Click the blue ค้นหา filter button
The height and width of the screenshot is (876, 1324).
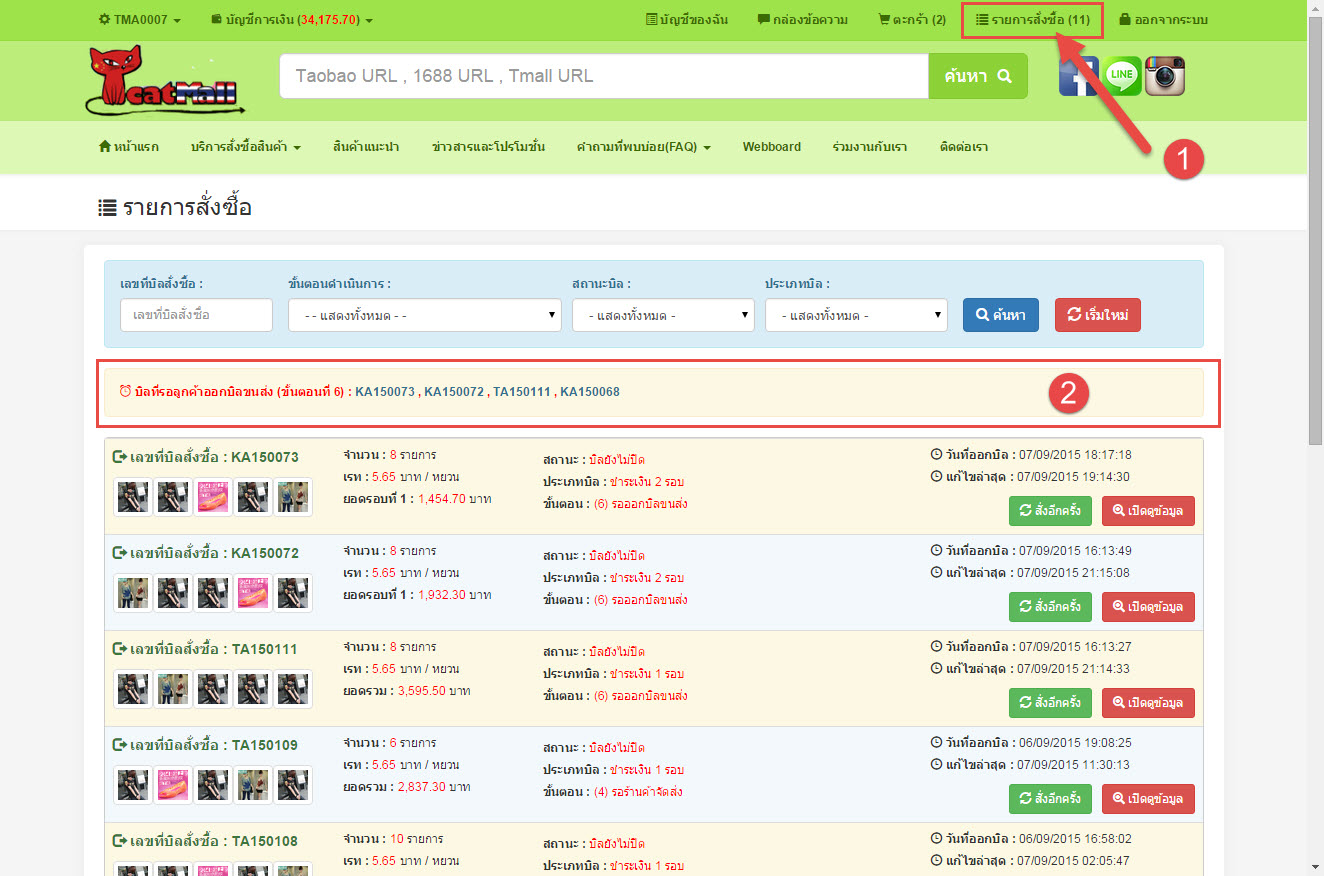(1000, 315)
